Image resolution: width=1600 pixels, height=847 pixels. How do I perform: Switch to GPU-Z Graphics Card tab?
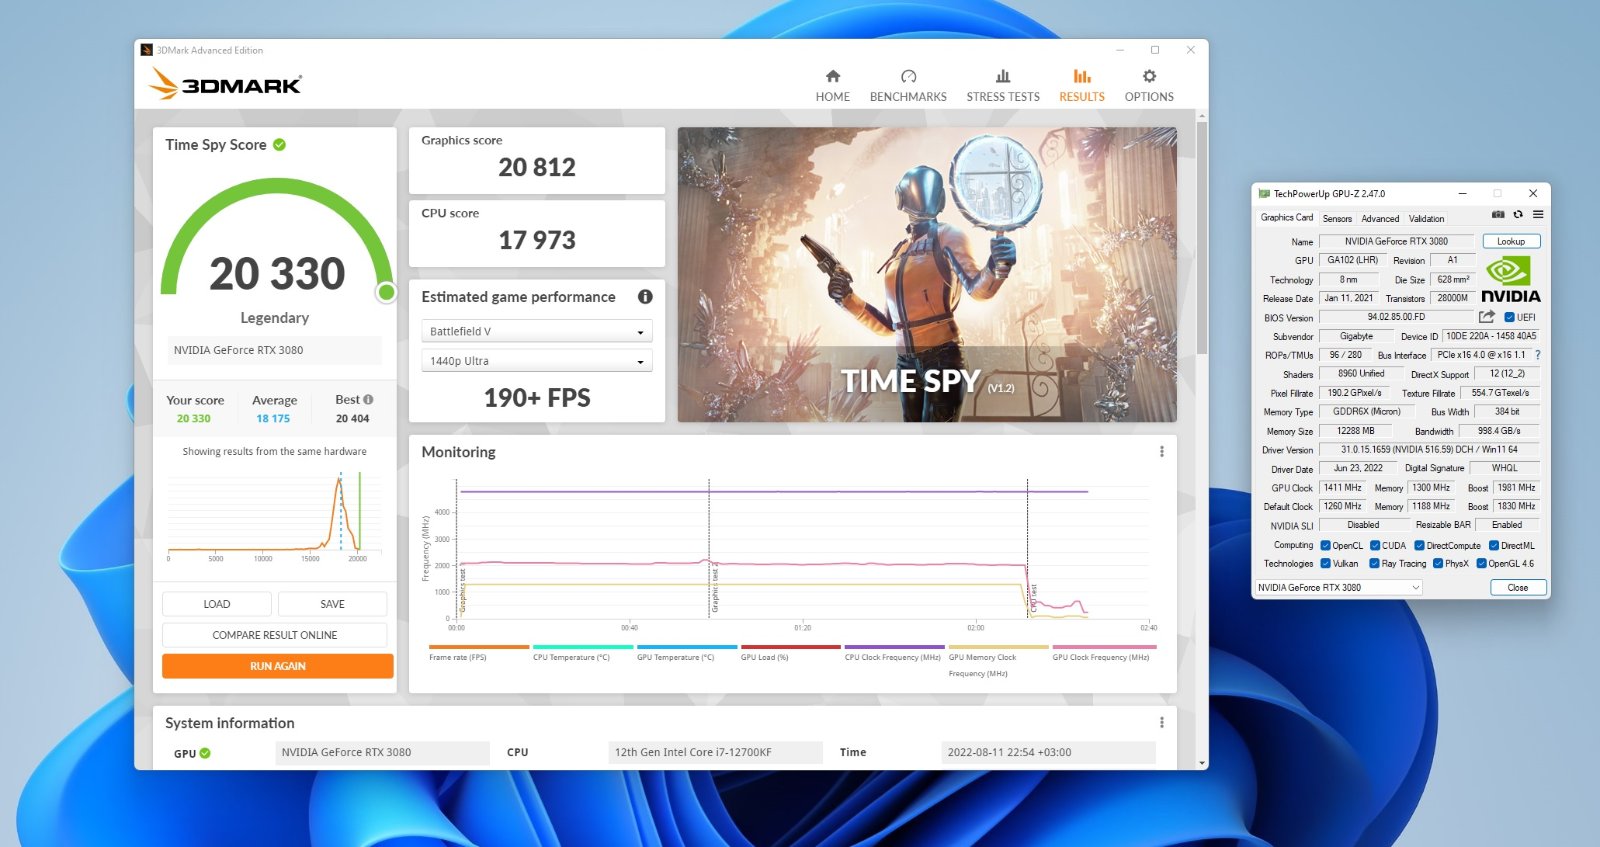point(1286,218)
